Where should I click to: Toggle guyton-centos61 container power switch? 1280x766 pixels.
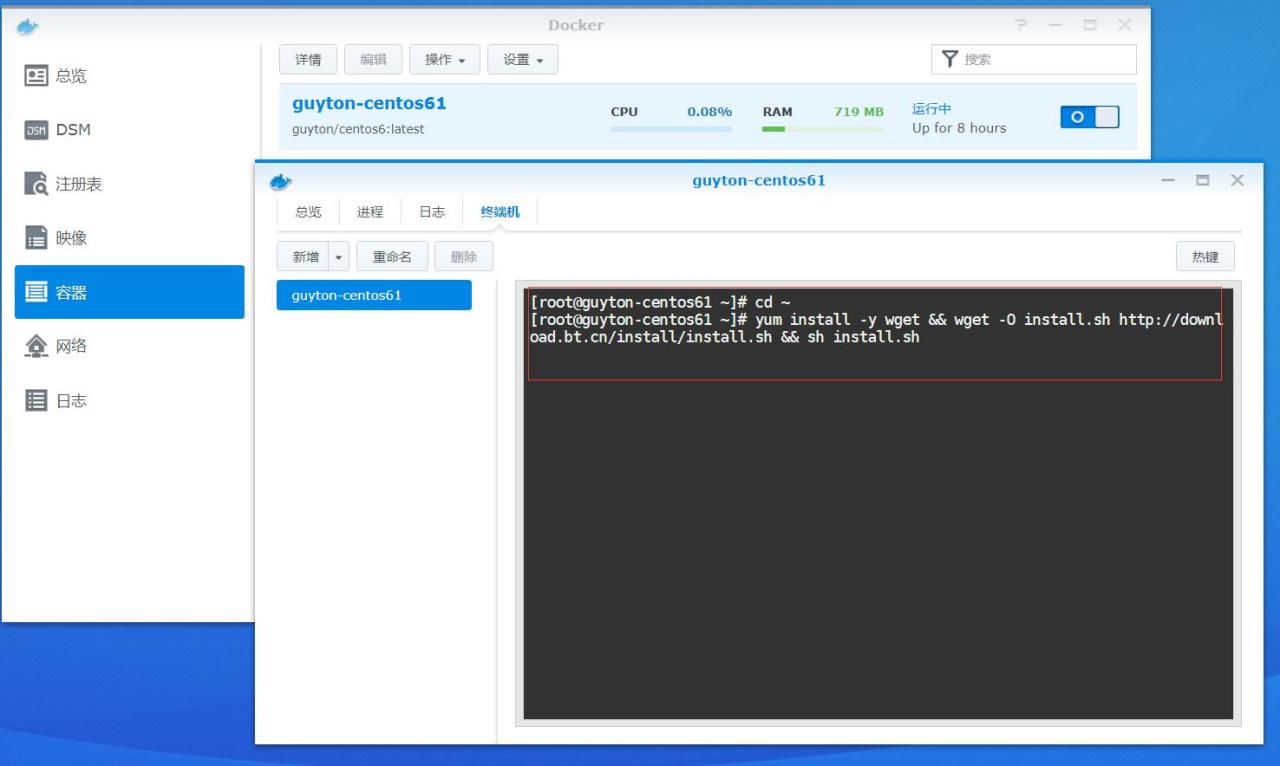coord(1089,117)
